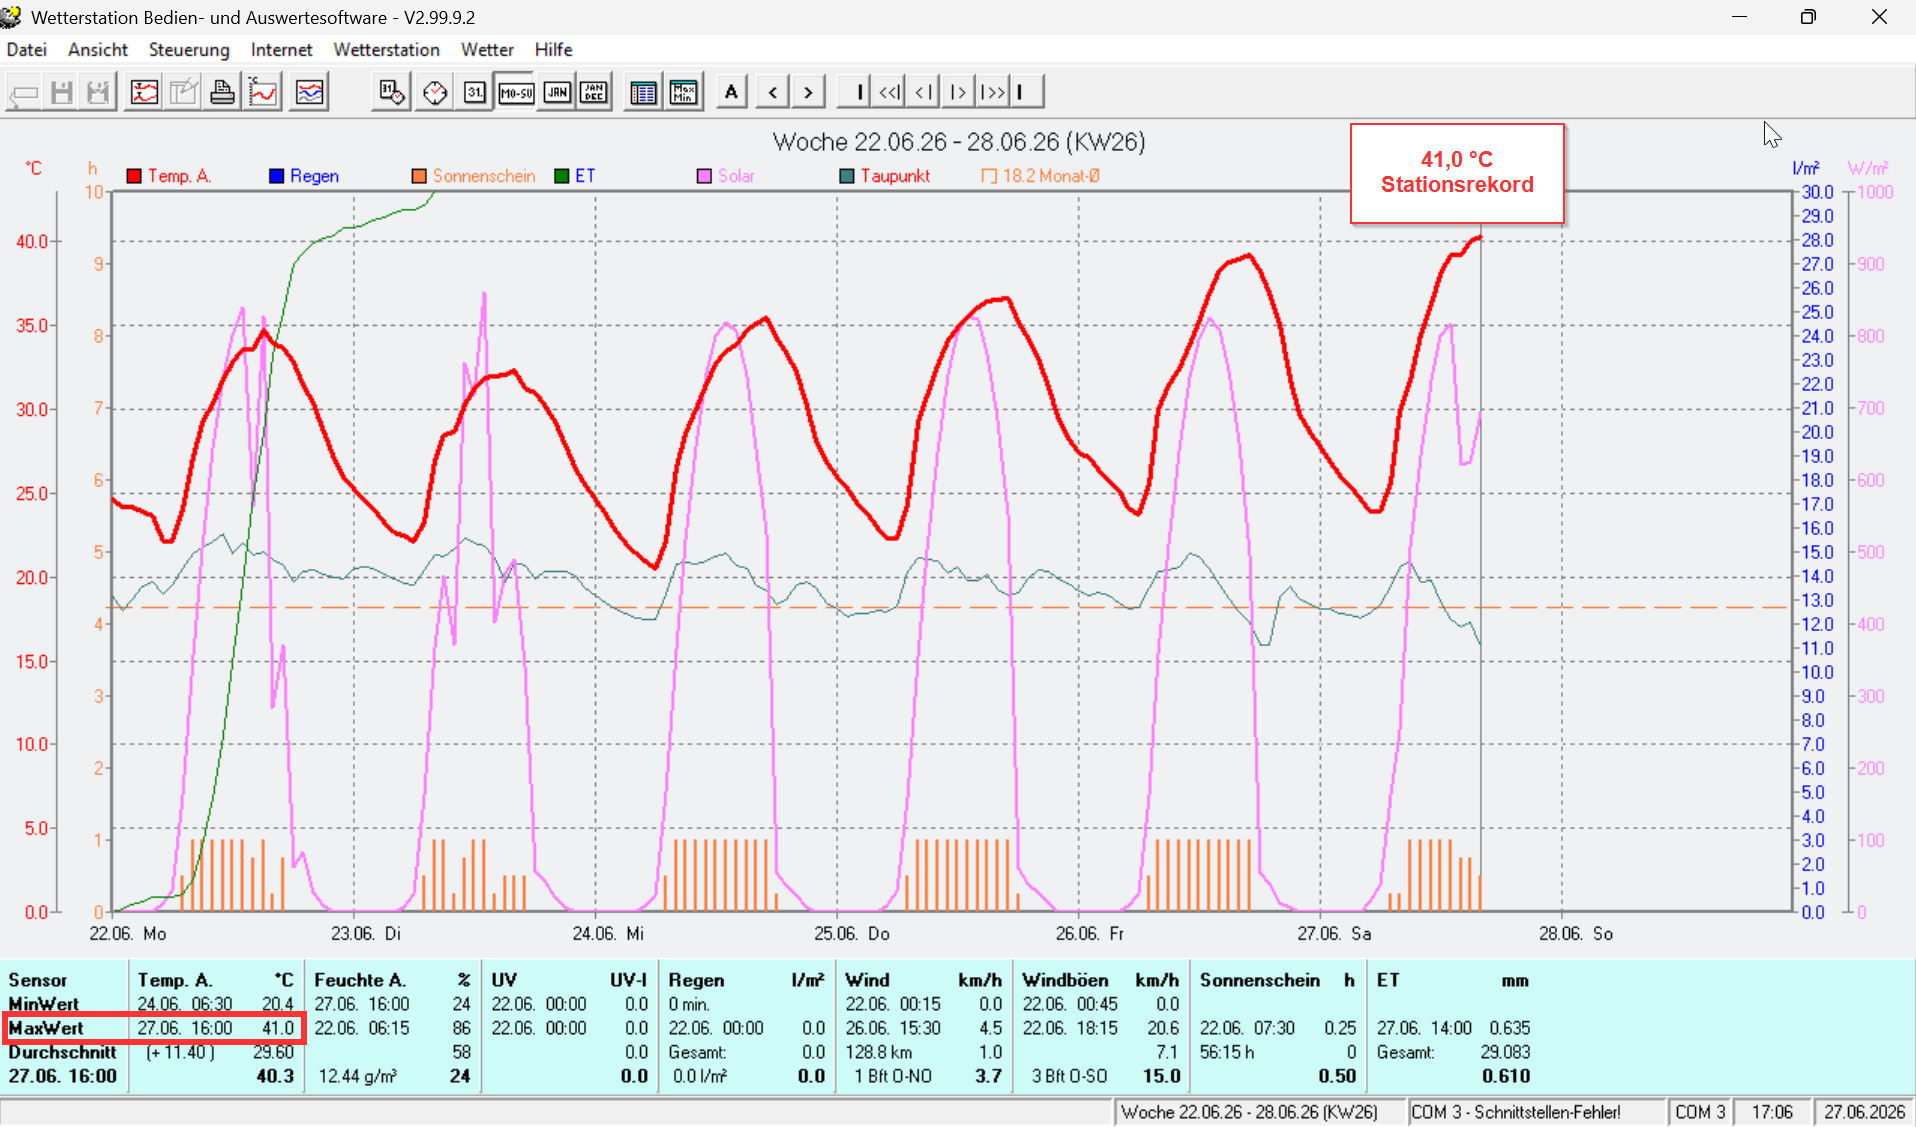Click the save diskette icon
Image resolution: width=1916 pixels, height=1127 pixels.
pyautogui.click(x=62, y=93)
